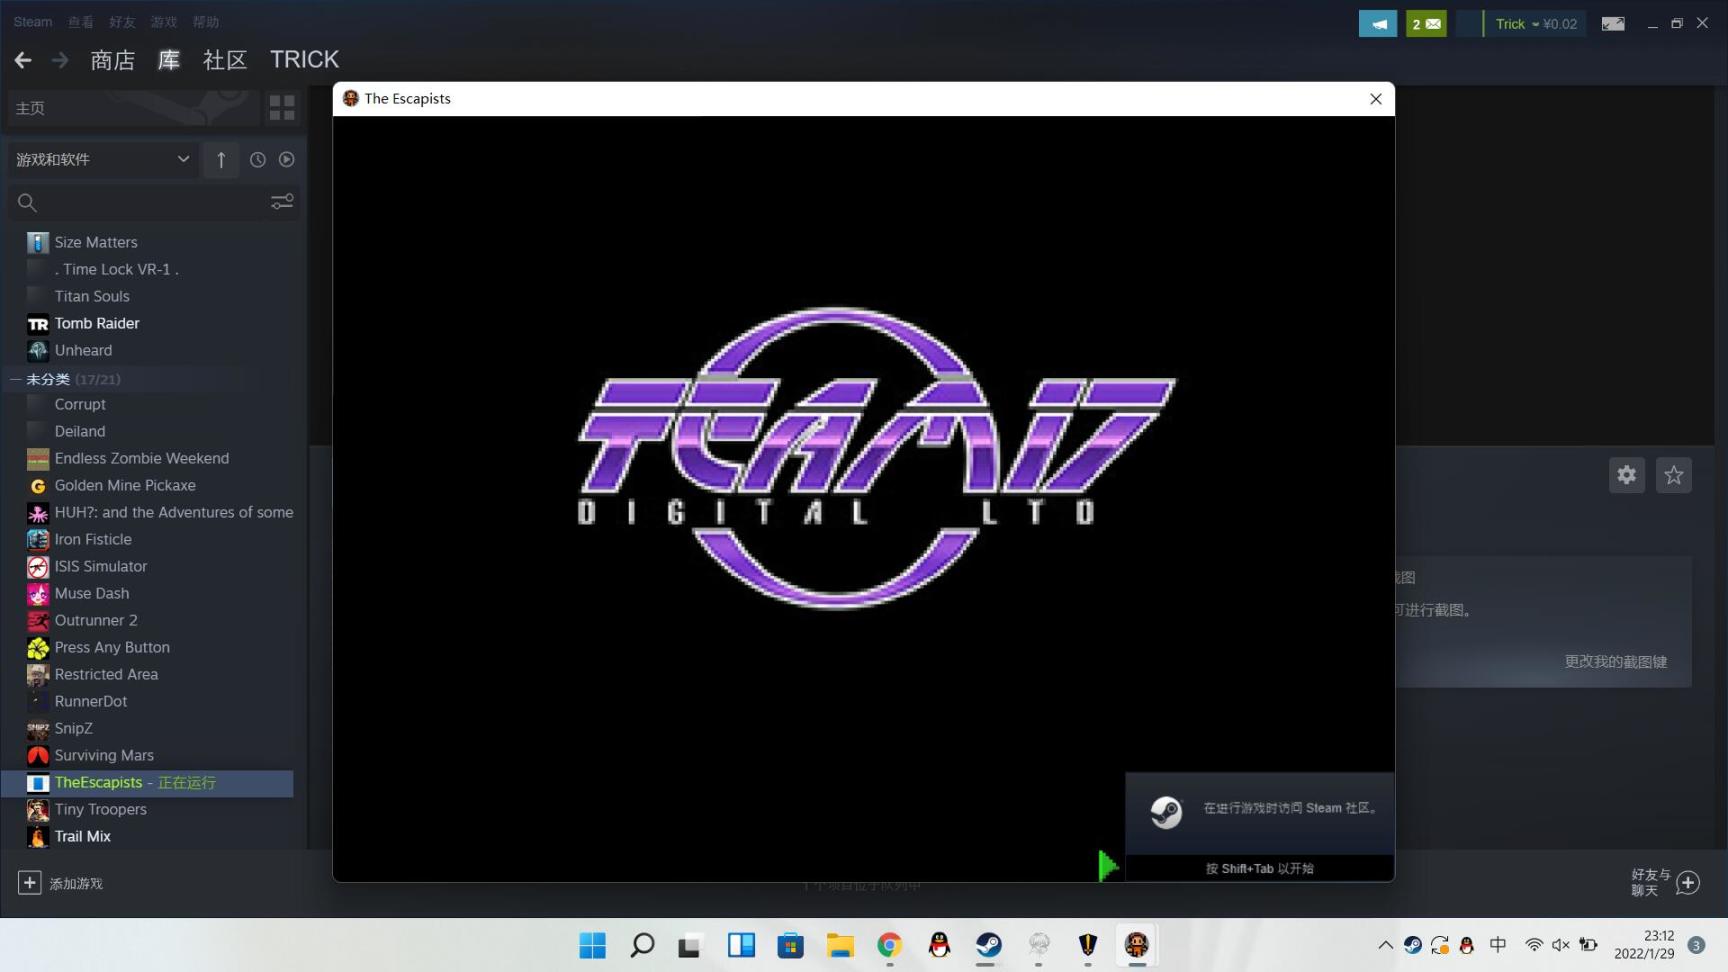This screenshot has width=1728, height=972.
Task: Open the inbox notifications envelope button
Action: pos(1426,23)
